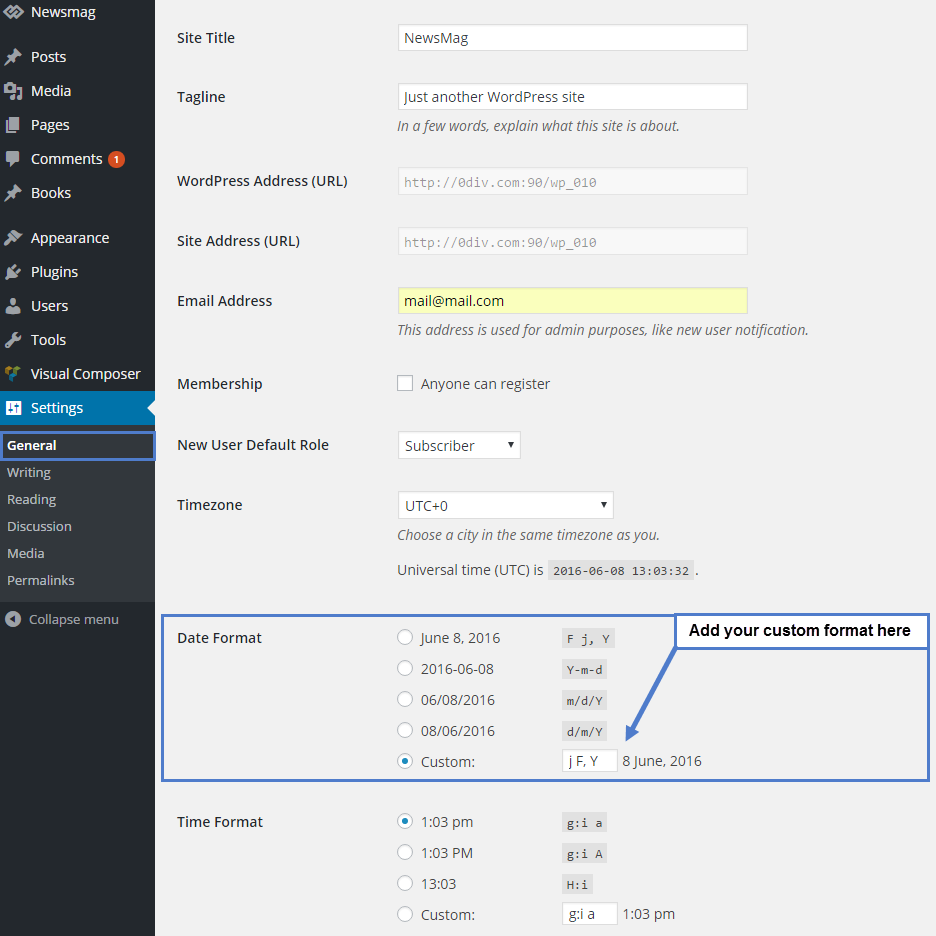Screen dimensions: 936x936
Task: Click the Comments speech bubble icon
Action: tap(13, 159)
